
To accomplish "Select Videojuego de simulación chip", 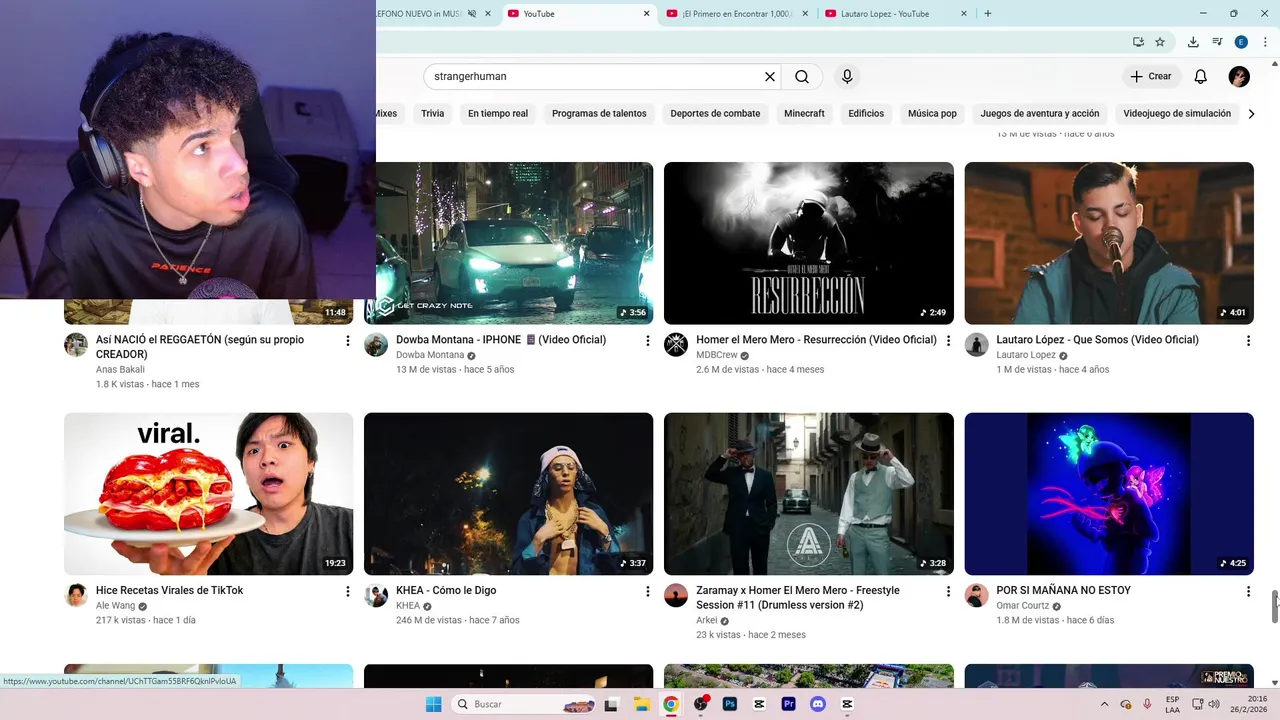I will (x=1177, y=113).
